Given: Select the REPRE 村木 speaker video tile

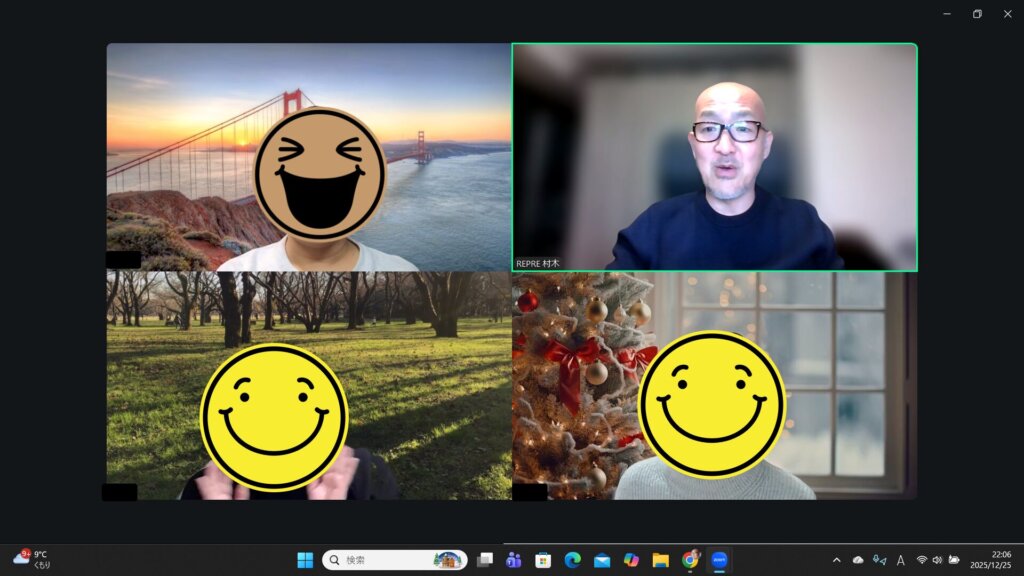Looking at the screenshot, I should (x=714, y=157).
